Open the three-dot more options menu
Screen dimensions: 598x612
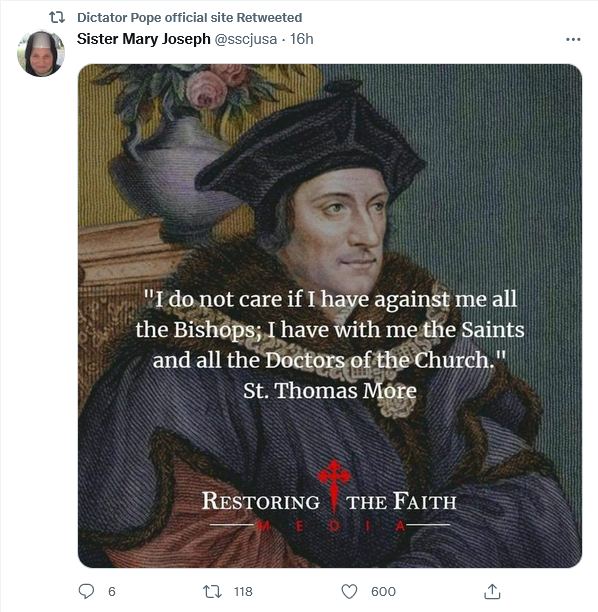click(573, 39)
